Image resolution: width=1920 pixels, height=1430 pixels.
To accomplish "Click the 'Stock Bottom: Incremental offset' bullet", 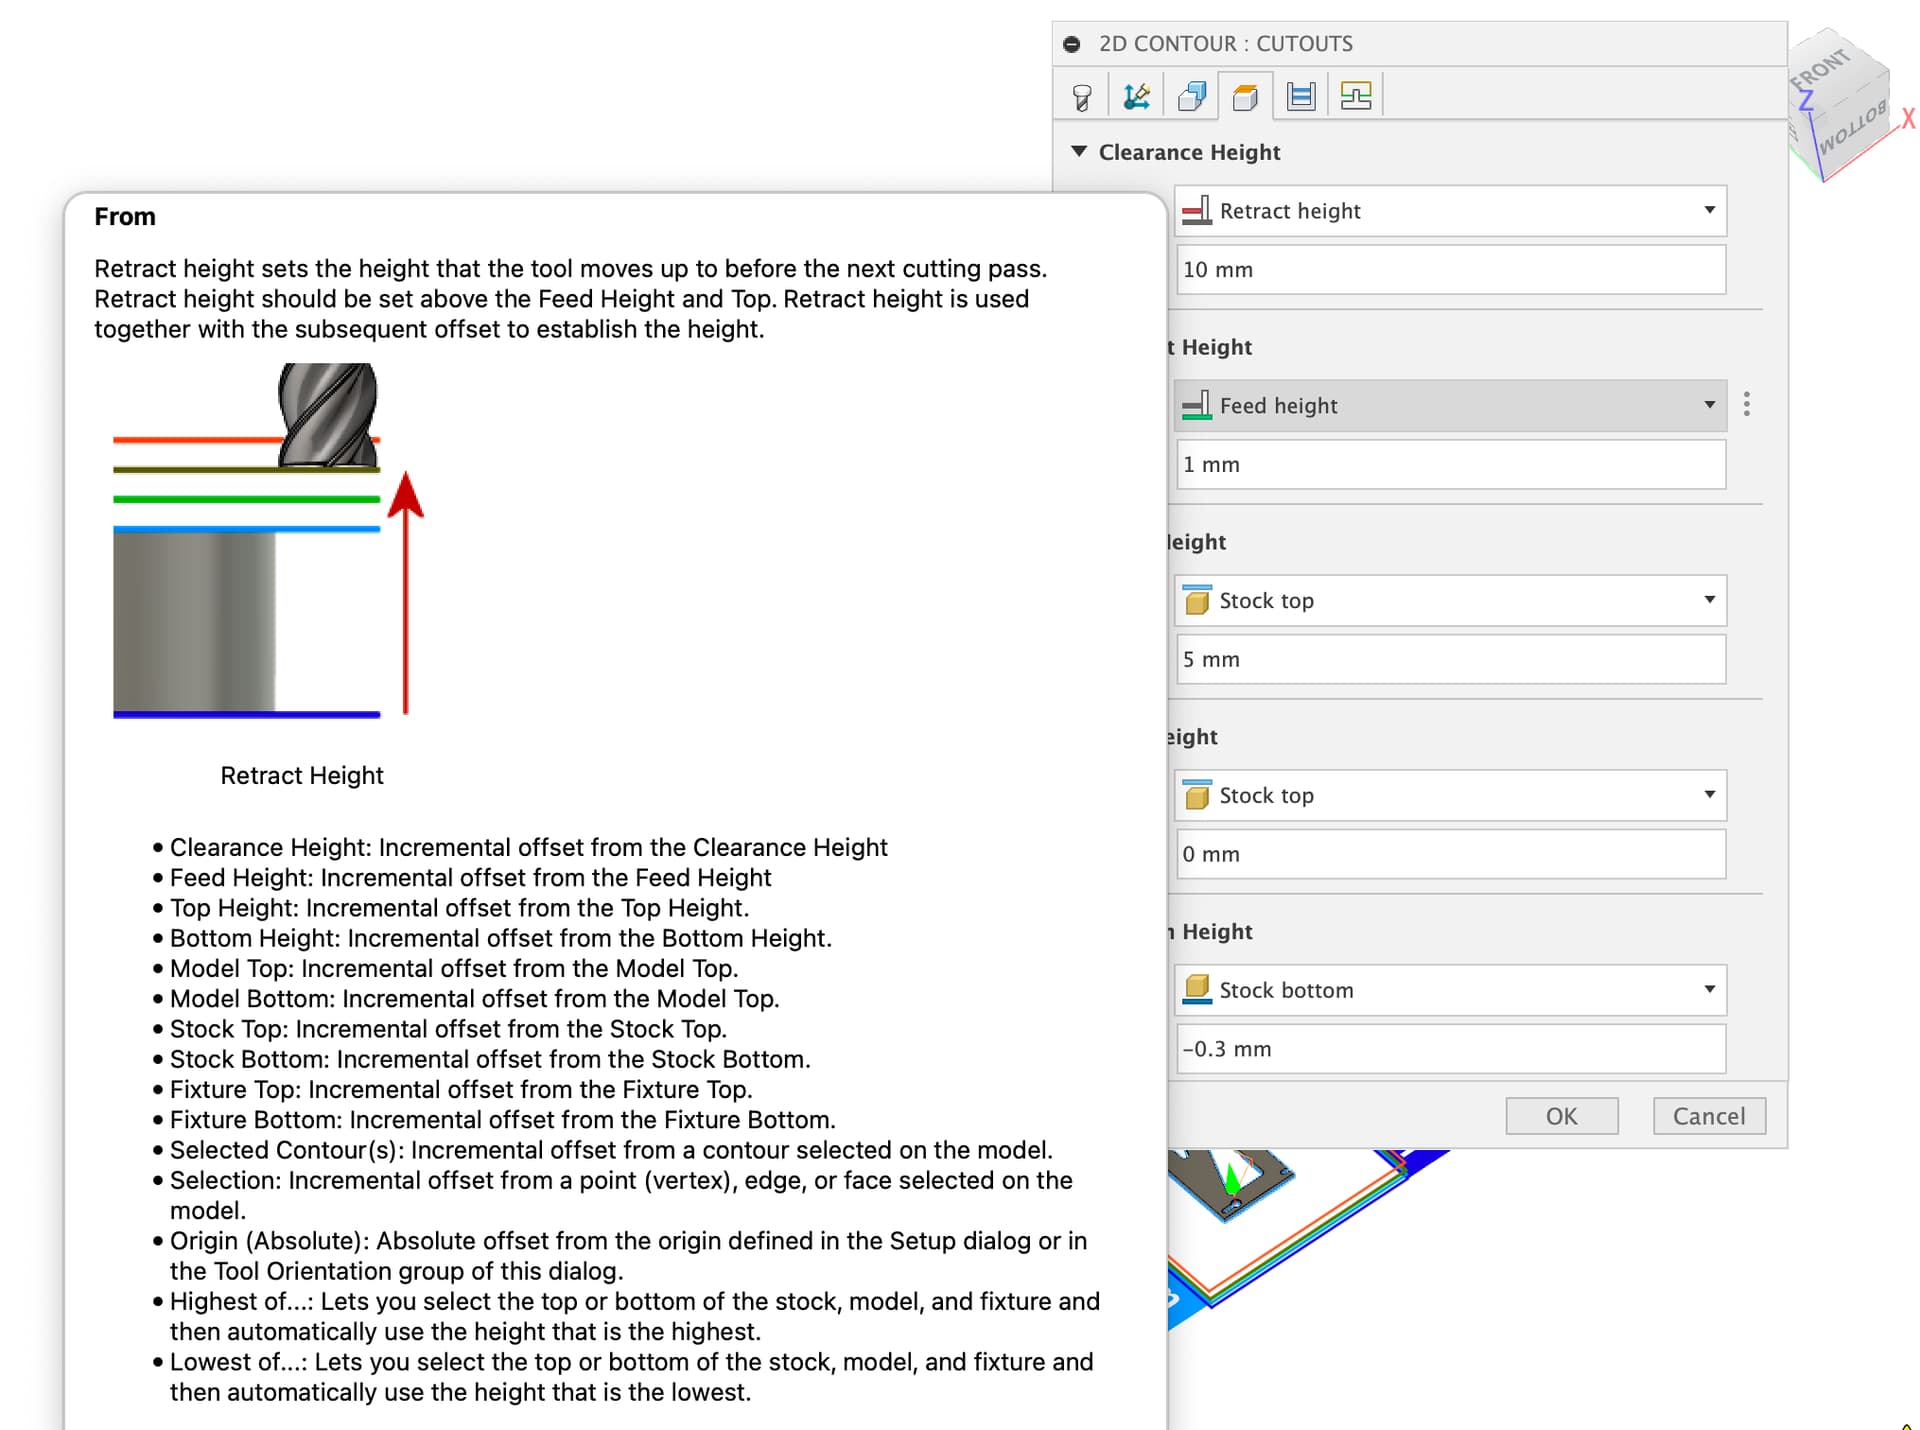I will (x=490, y=1060).
